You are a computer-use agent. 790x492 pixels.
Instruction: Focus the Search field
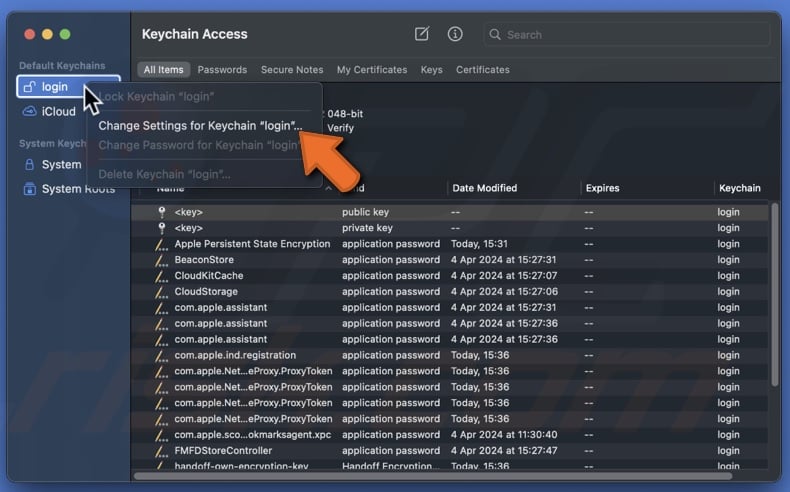(x=626, y=35)
